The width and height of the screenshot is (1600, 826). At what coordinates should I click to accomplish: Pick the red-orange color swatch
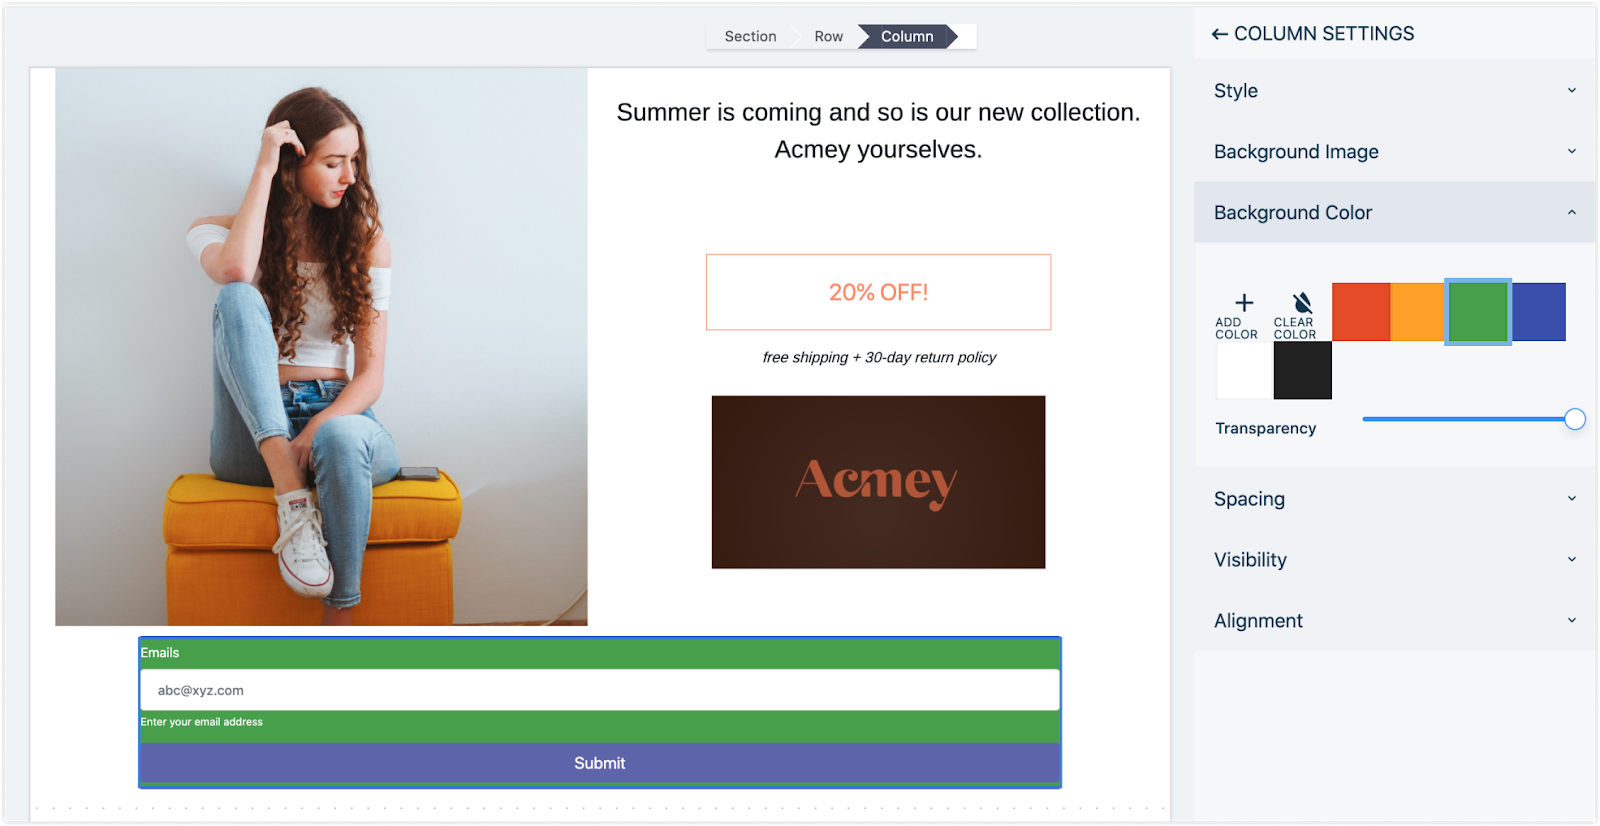tap(1361, 312)
